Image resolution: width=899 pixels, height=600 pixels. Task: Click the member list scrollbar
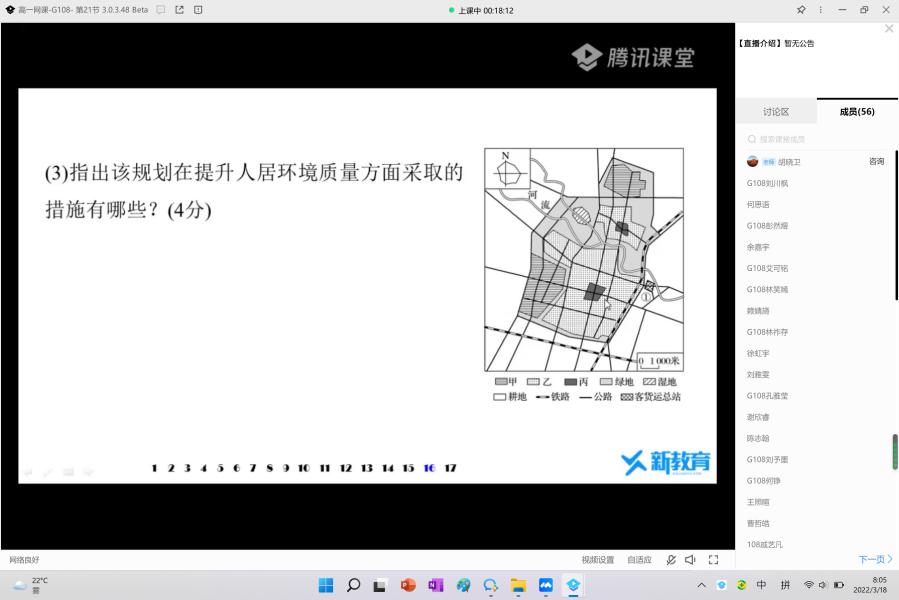pos(895,450)
